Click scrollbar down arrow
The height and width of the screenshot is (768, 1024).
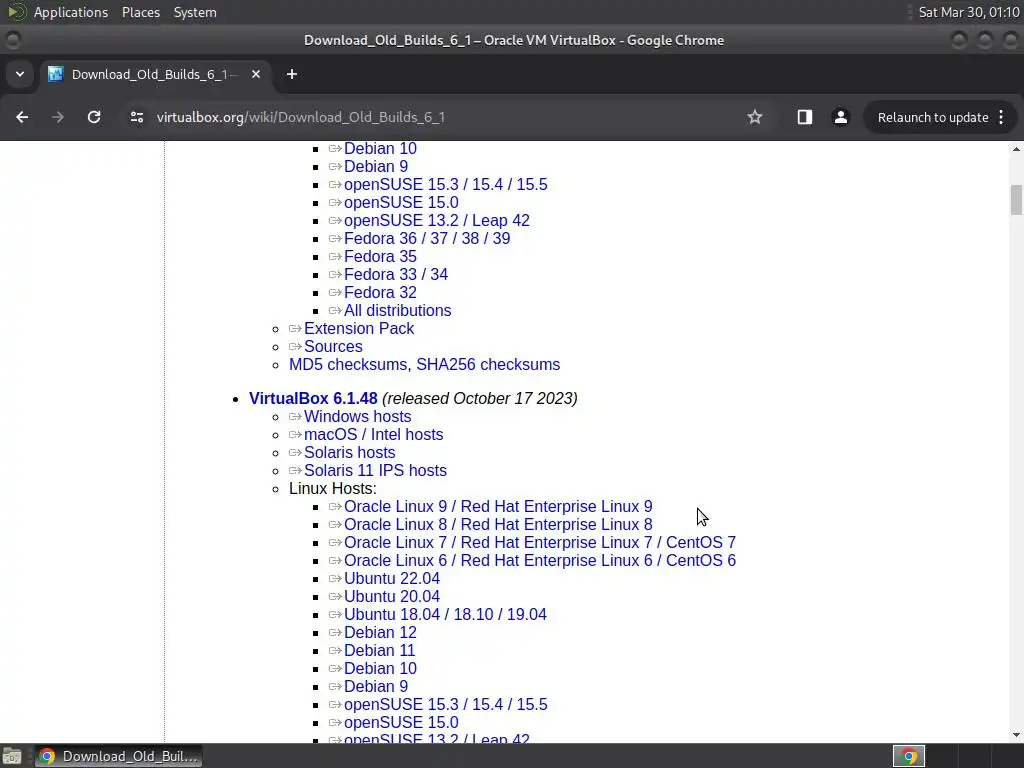coord(1016,735)
